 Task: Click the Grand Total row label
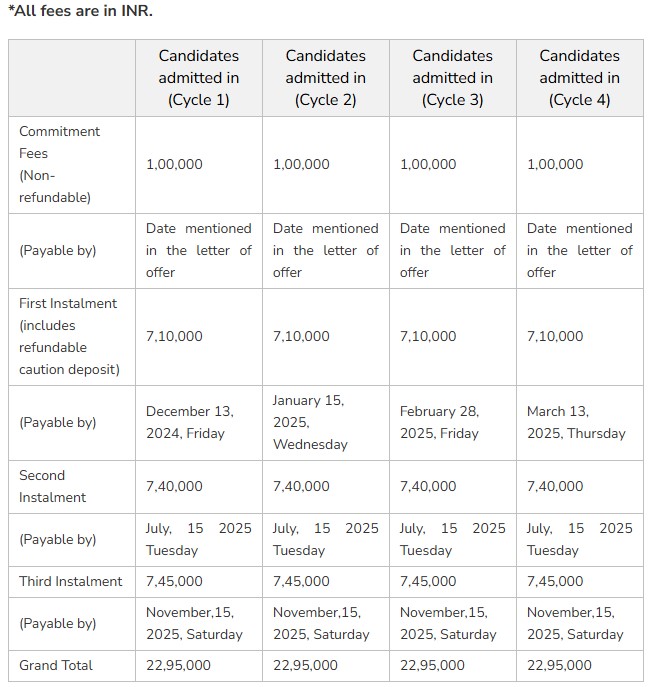(56, 666)
